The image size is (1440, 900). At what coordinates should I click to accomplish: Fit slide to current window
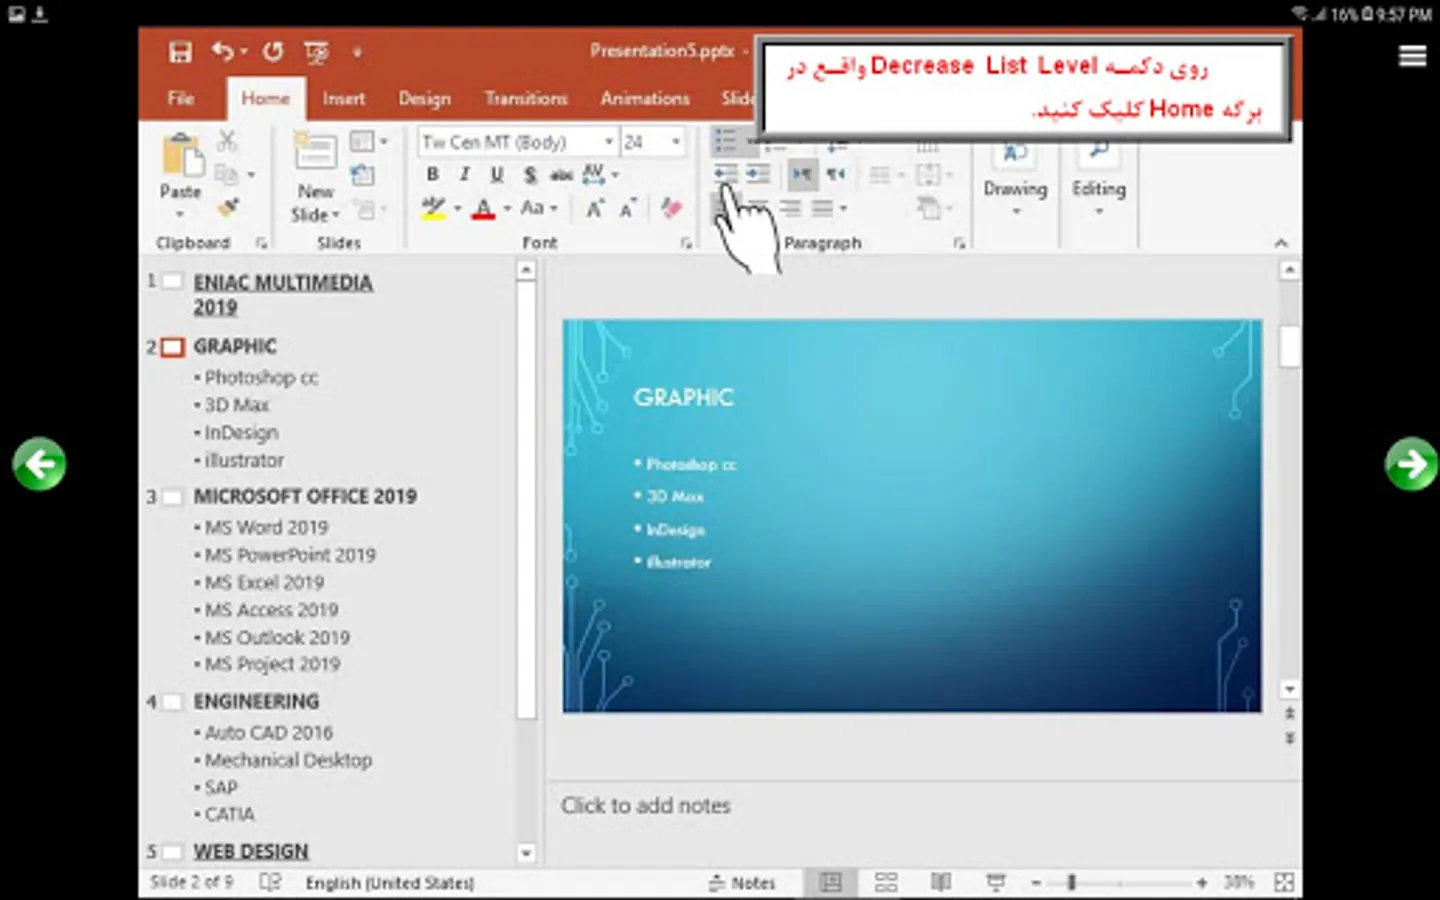click(x=1284, y=882)
